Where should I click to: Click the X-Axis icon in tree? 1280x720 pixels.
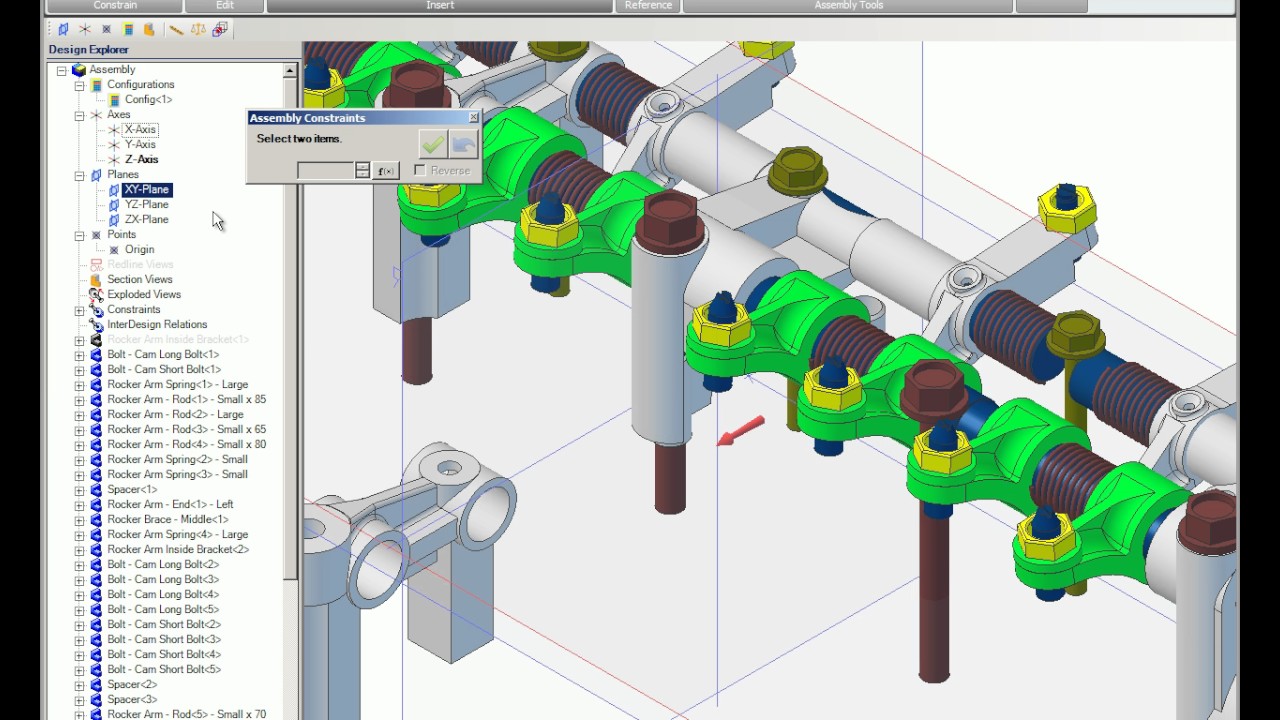[114, 130]
